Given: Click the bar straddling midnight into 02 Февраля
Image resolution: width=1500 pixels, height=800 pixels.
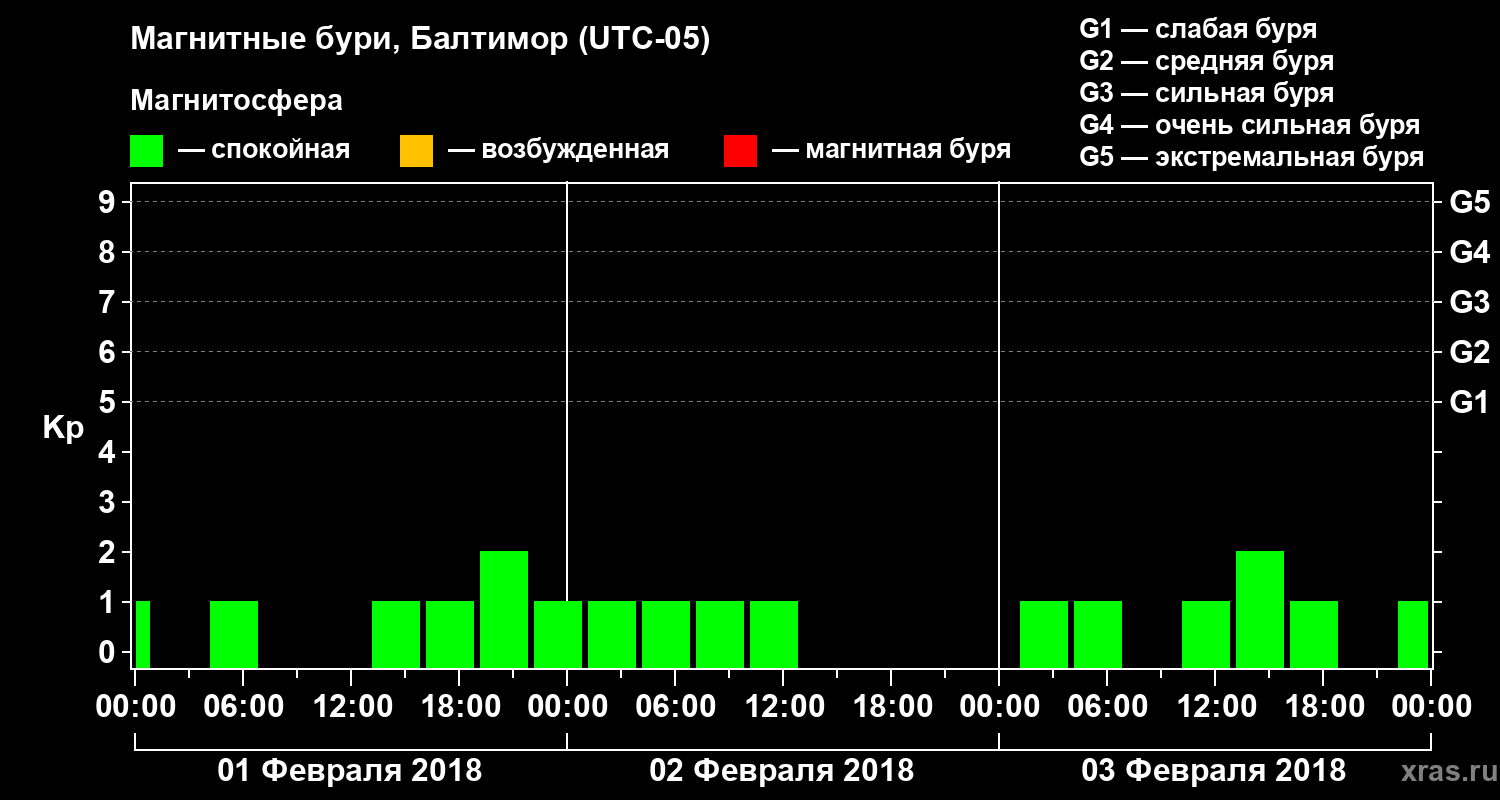Looking at the screenshot, I should click(558, 634).
